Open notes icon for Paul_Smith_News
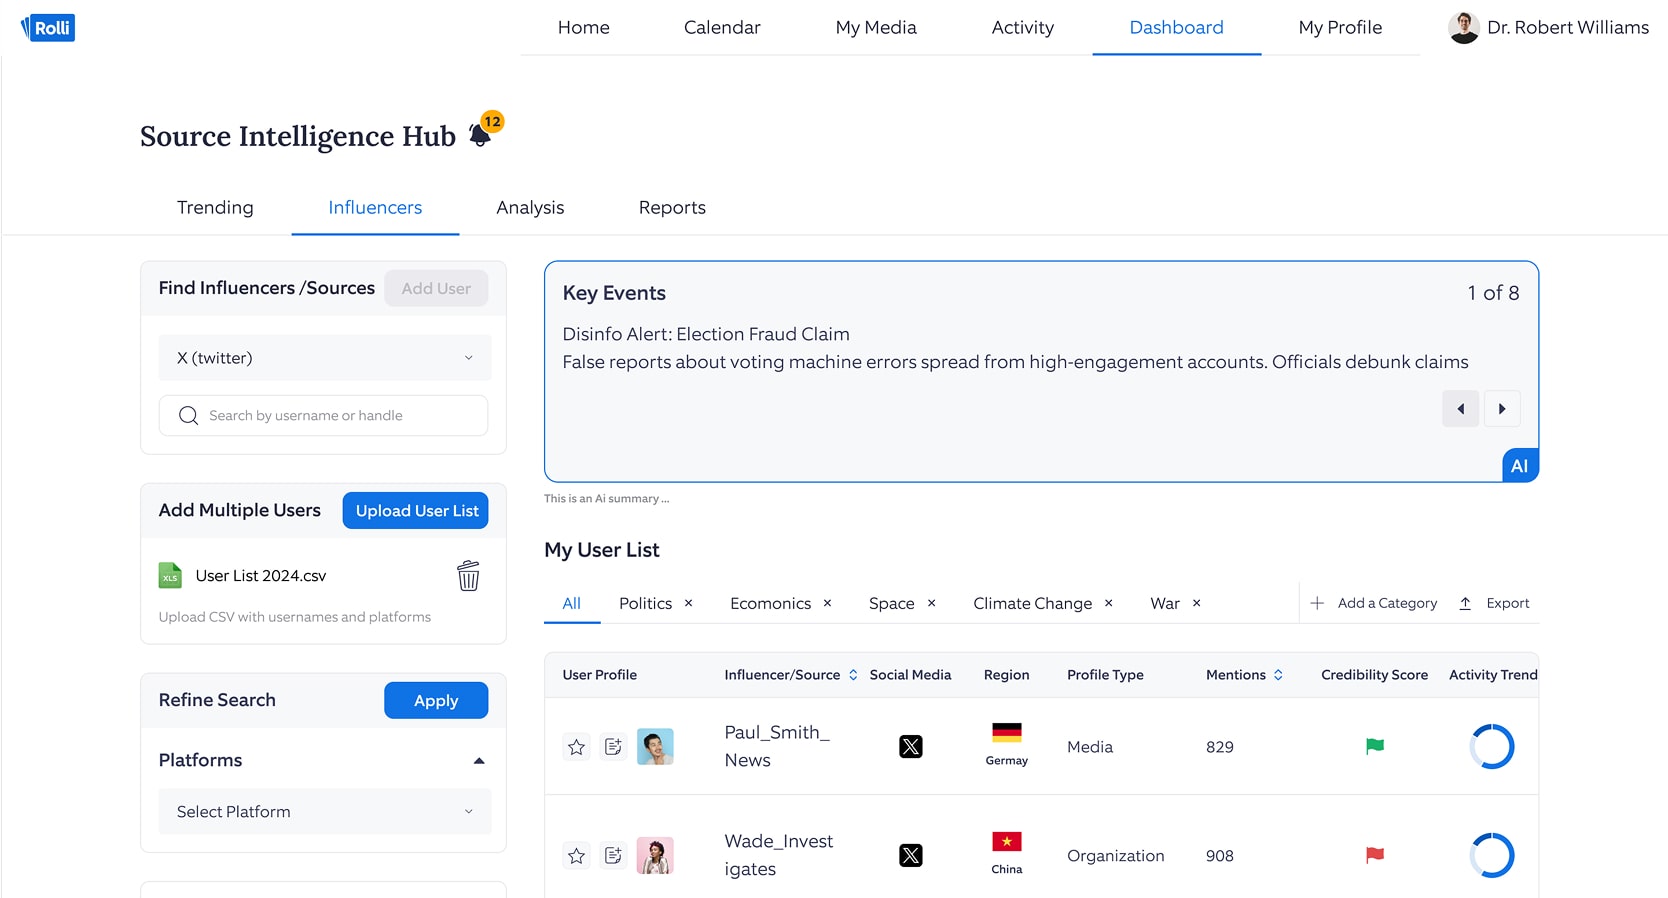 (x=613, y=747)
